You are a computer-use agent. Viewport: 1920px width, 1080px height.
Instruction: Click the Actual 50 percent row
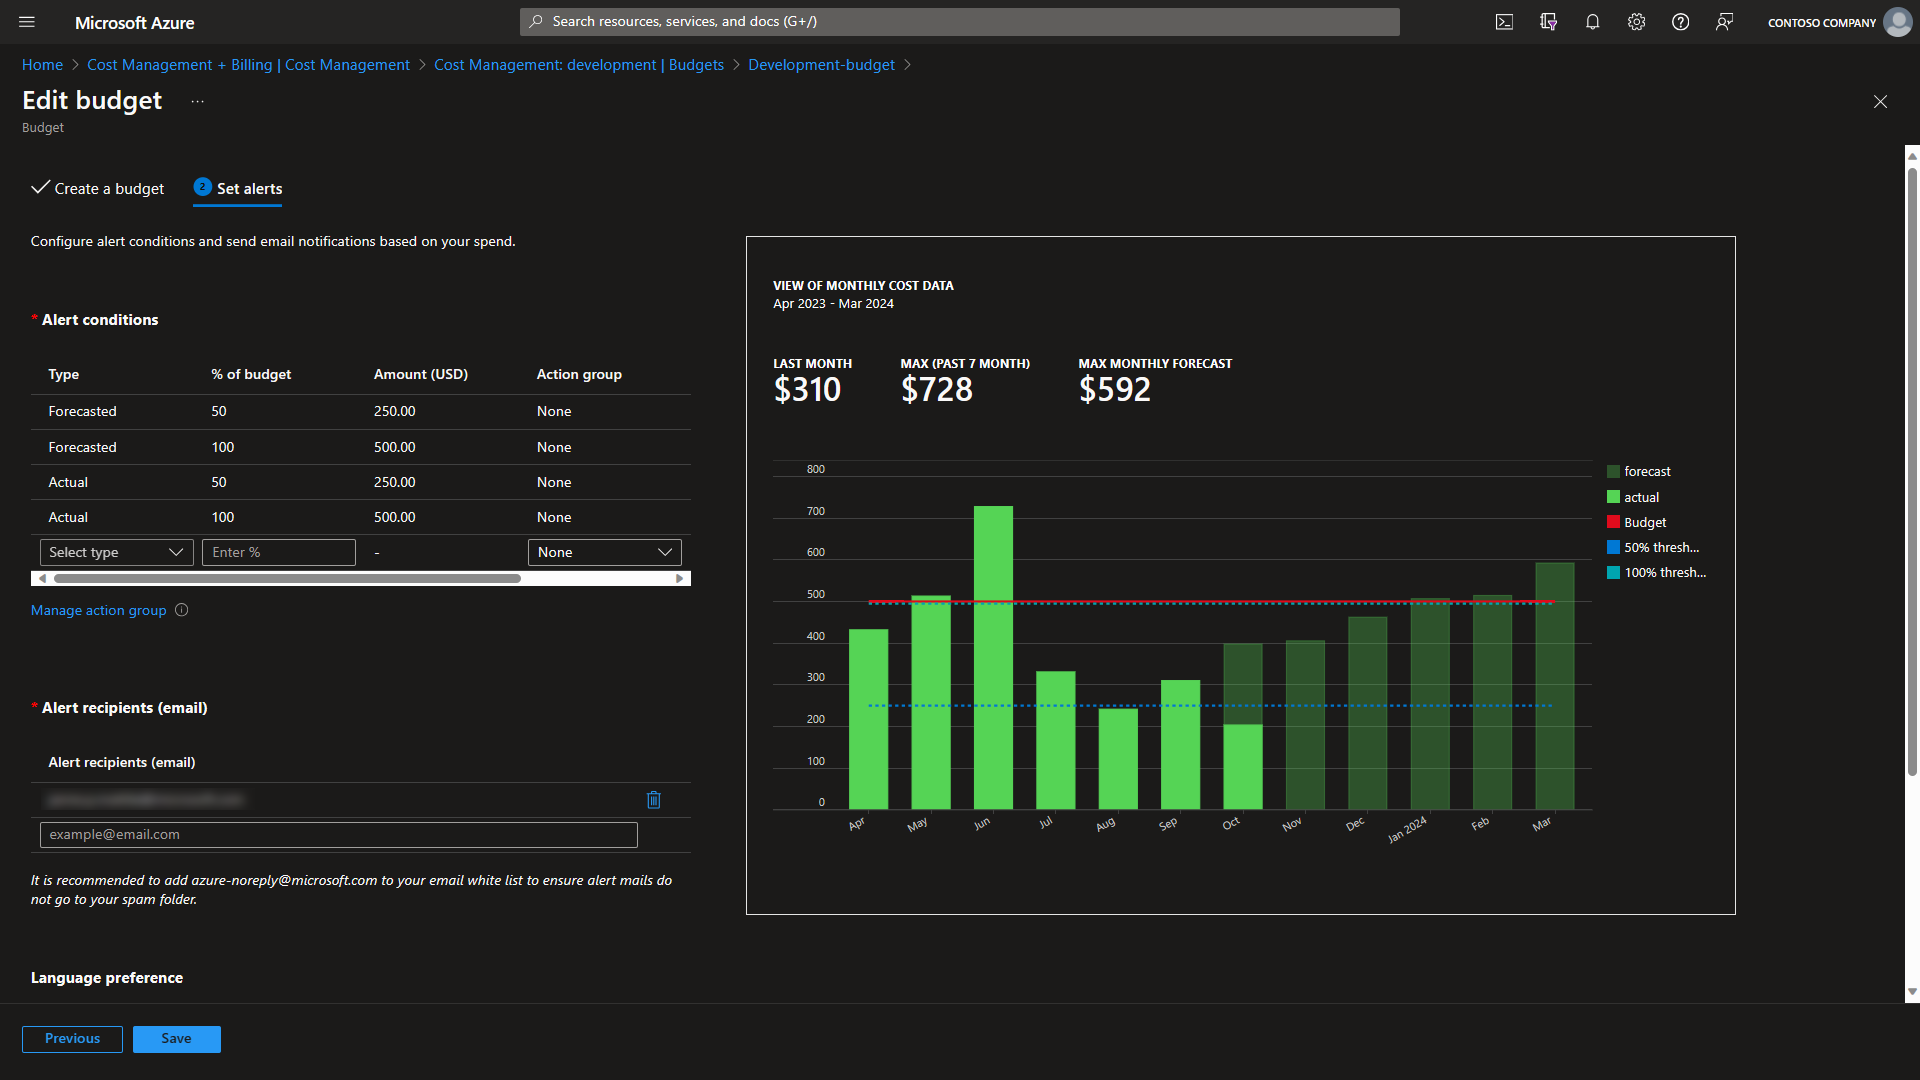(360, 482)
